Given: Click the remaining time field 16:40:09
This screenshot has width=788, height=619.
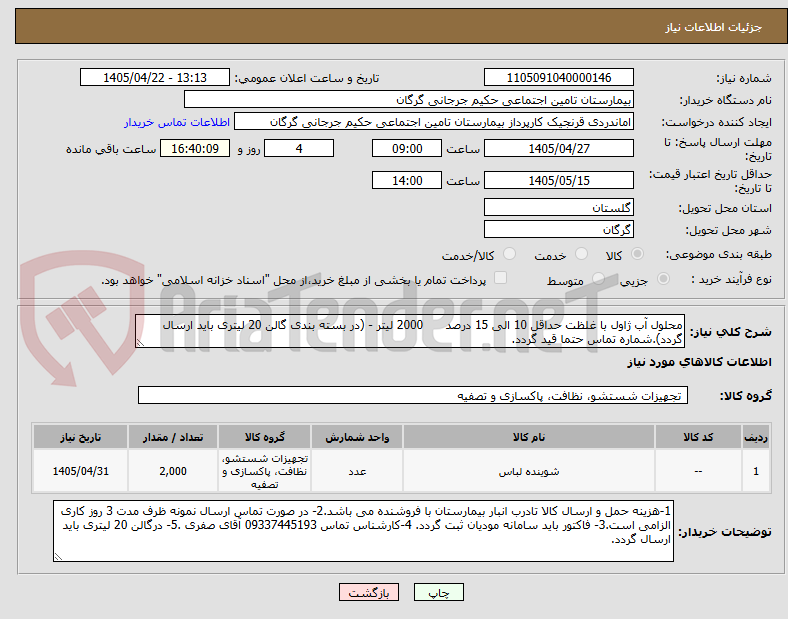Looking at the screenshot, I should (195, 149).
